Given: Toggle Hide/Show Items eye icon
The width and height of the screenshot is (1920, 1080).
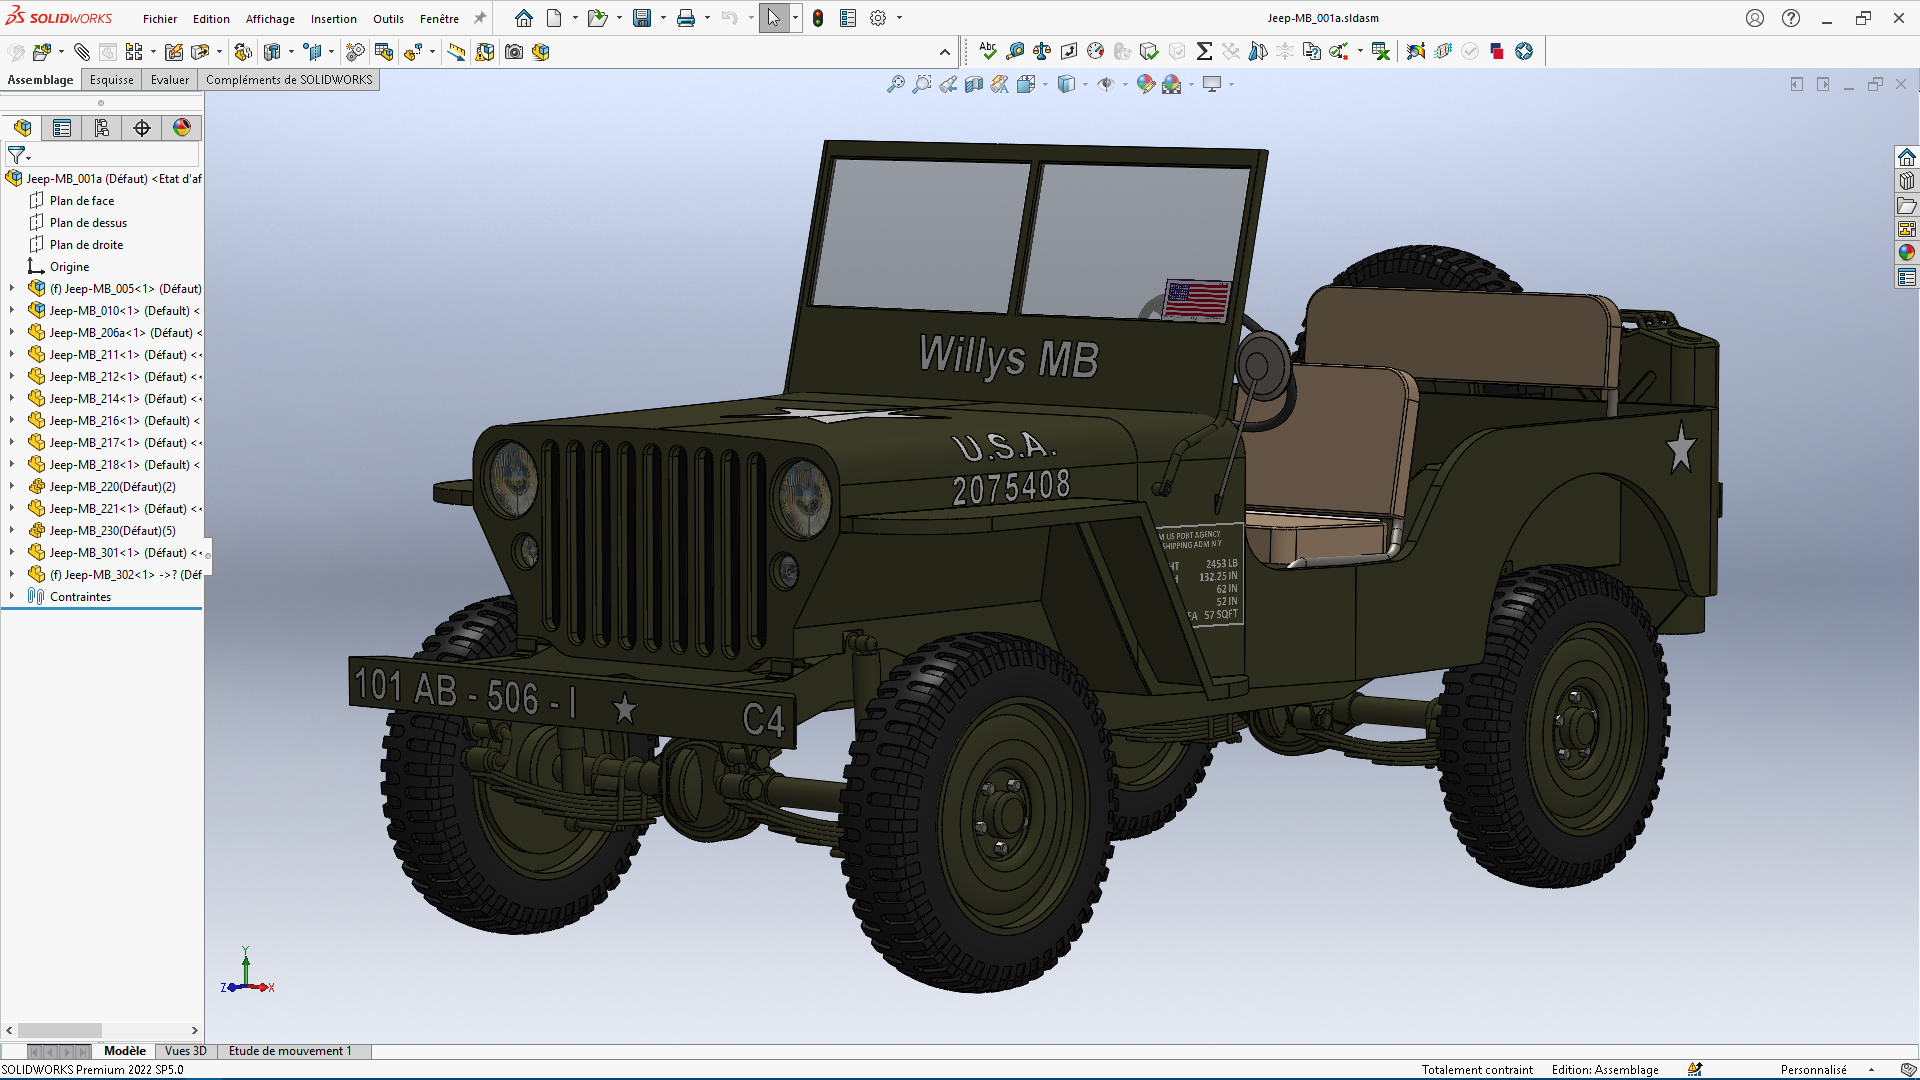Looking at the screenshot, I should pyautogui.click(x=1105, y=85).
